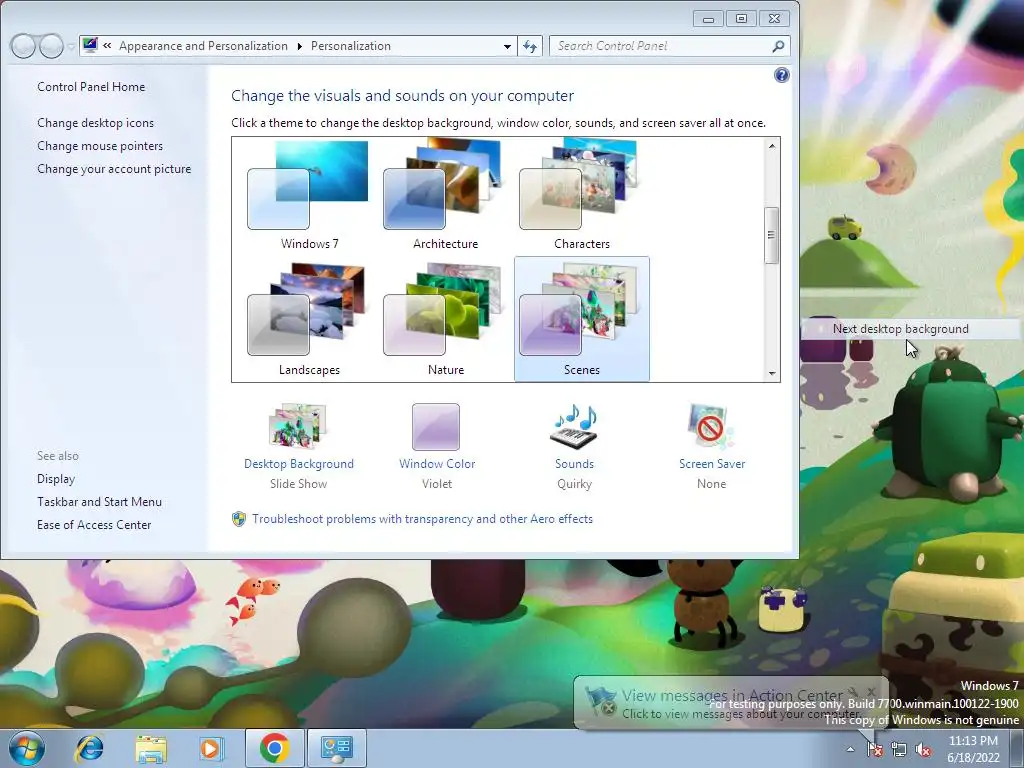This screenshot has height=768, width=1024.
Task: Open Google Chrome from taskbar
Action: pyautogui.click(x=274, y=748)
